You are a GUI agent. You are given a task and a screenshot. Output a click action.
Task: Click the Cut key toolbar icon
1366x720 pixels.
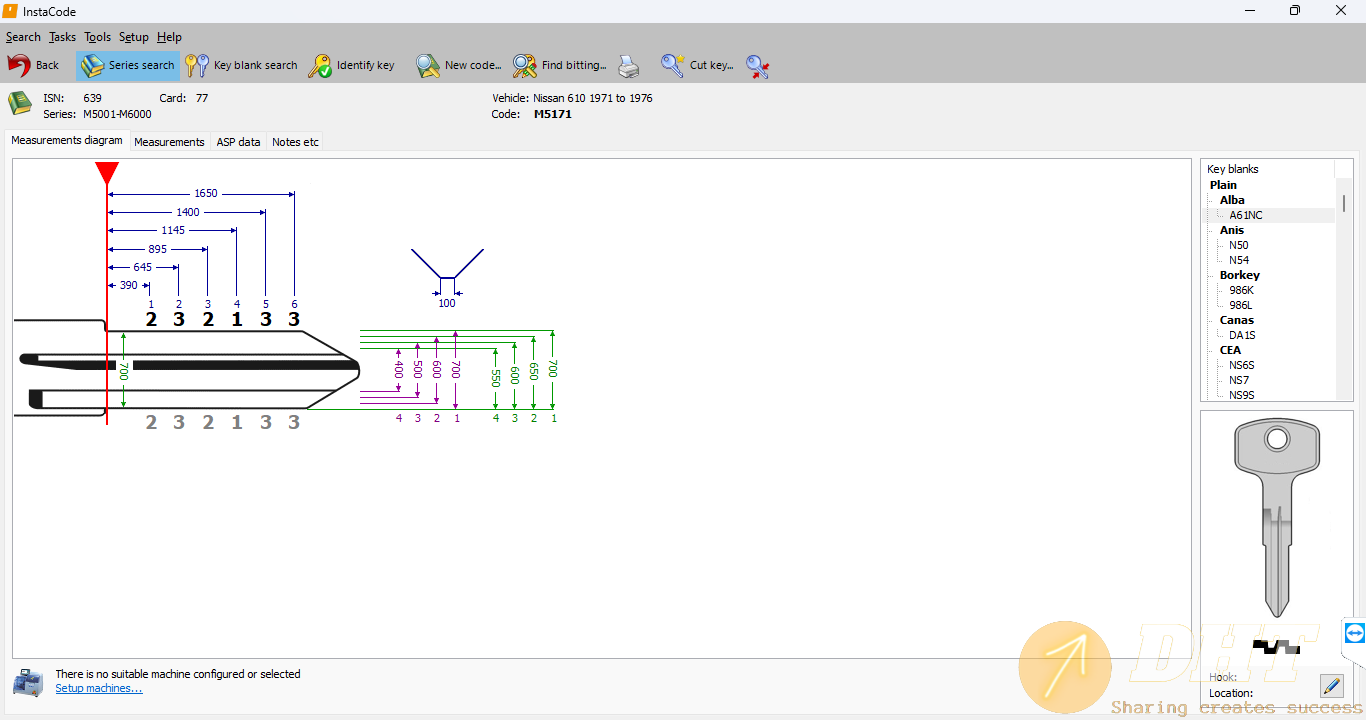[673, 66]
